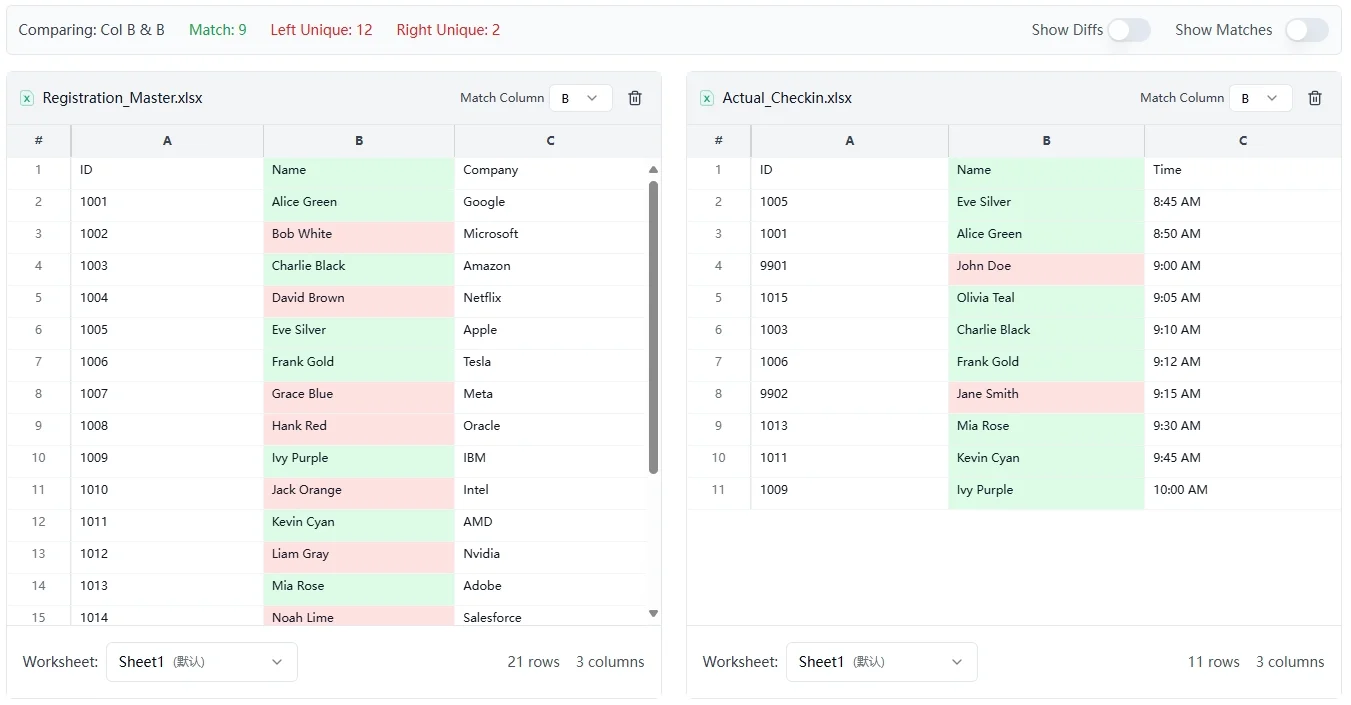
Task: Enable the Show Matches toggle
Action: (1307, 30)
